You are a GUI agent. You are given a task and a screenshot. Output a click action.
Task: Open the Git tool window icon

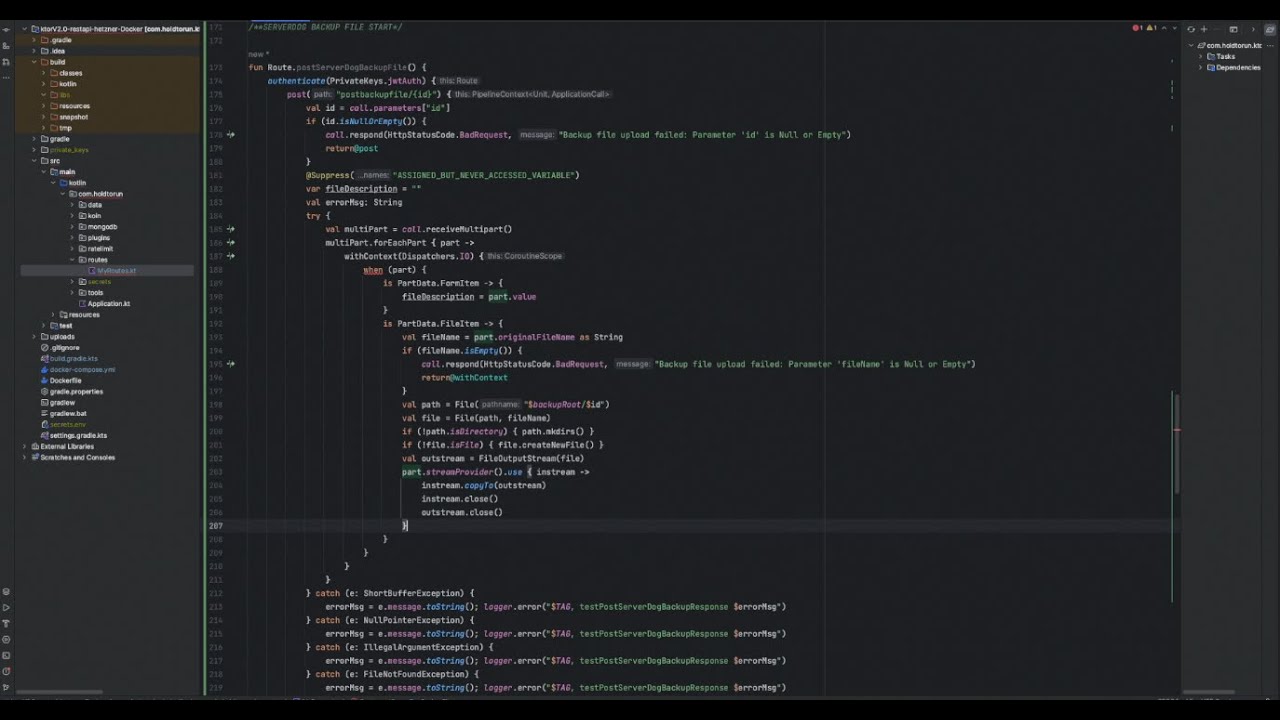click(x=6, y=687)
